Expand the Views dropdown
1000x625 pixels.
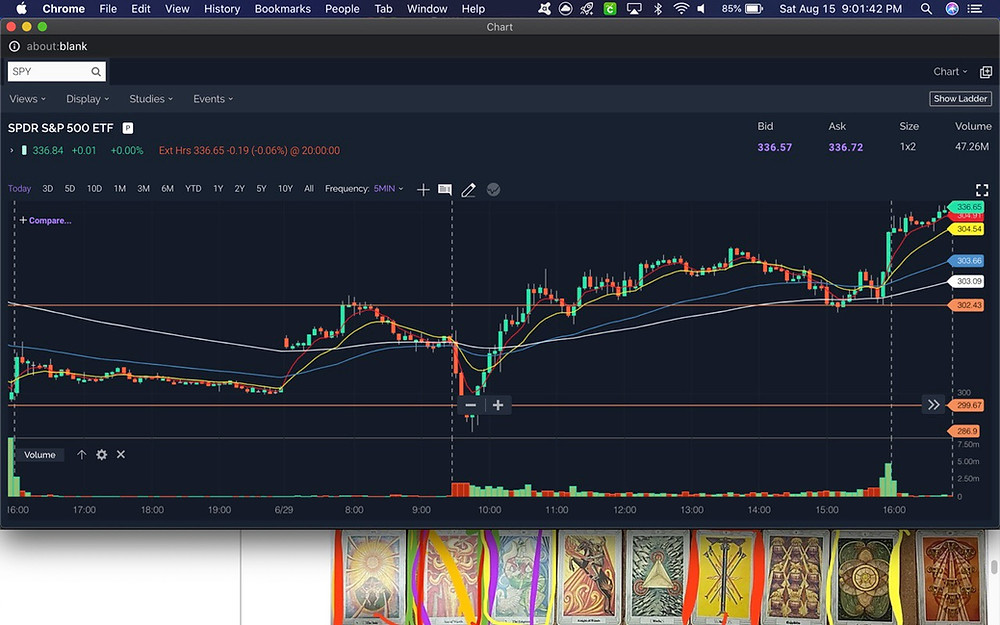[x=27, y=99]
